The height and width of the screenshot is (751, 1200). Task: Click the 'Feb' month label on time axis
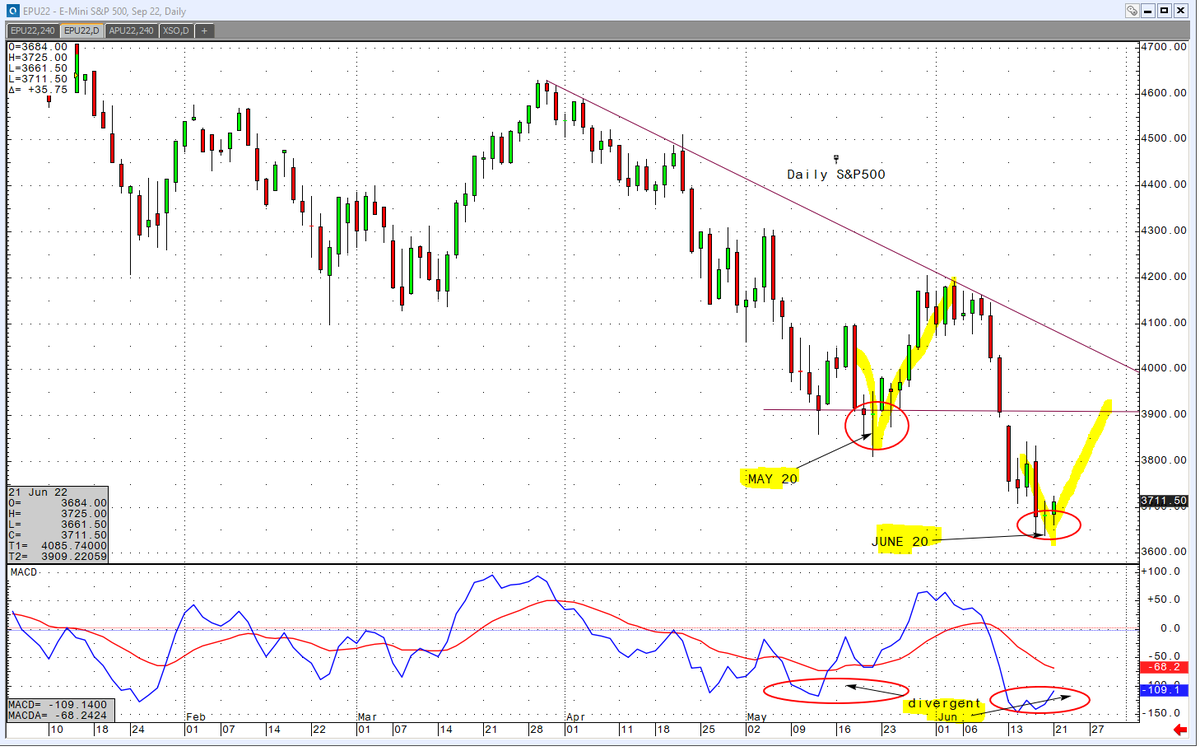coord(197,717)
